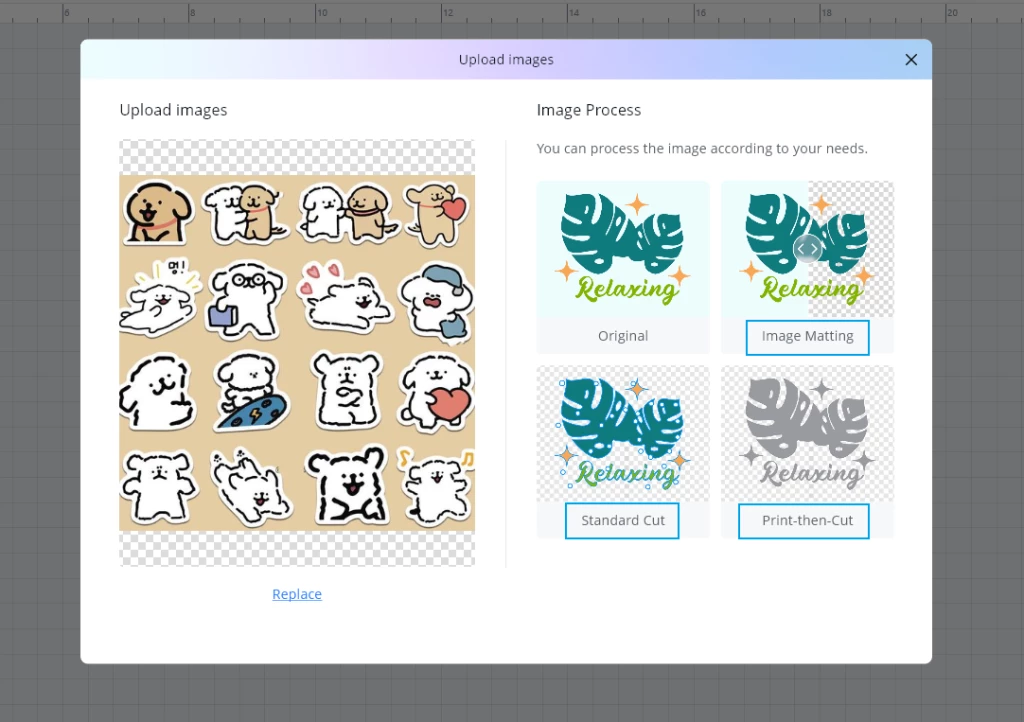The width and height of the screenshot is (1024, 722).
Task: Click the dog riding the blue surfboard
Action: 251,392
